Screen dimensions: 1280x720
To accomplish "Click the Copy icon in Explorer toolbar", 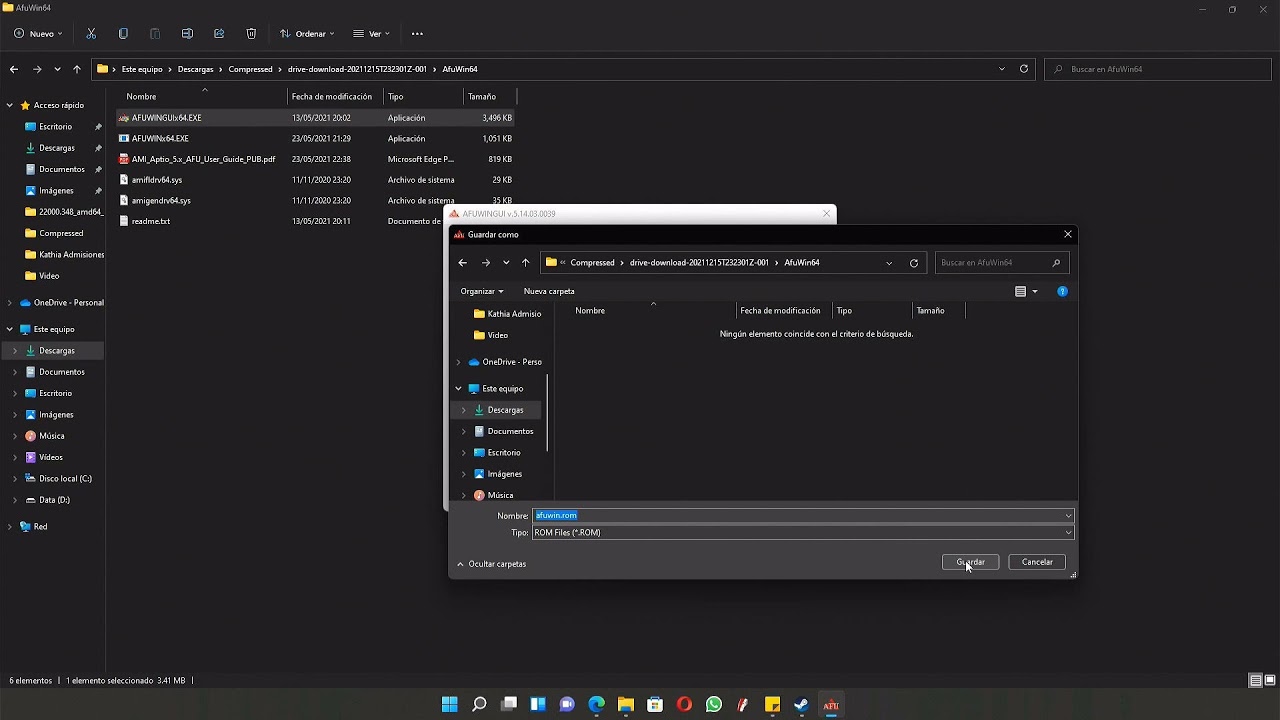I will [123, 34].
